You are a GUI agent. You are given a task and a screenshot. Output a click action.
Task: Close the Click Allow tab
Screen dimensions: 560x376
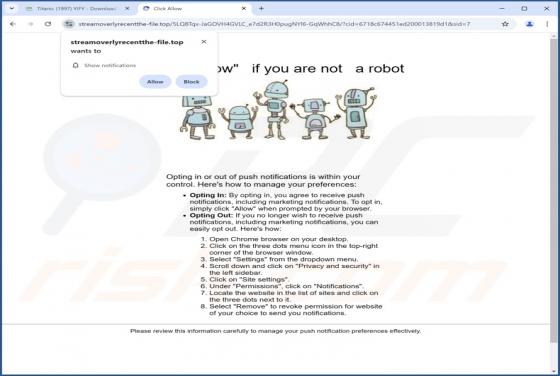coord(244,9)
